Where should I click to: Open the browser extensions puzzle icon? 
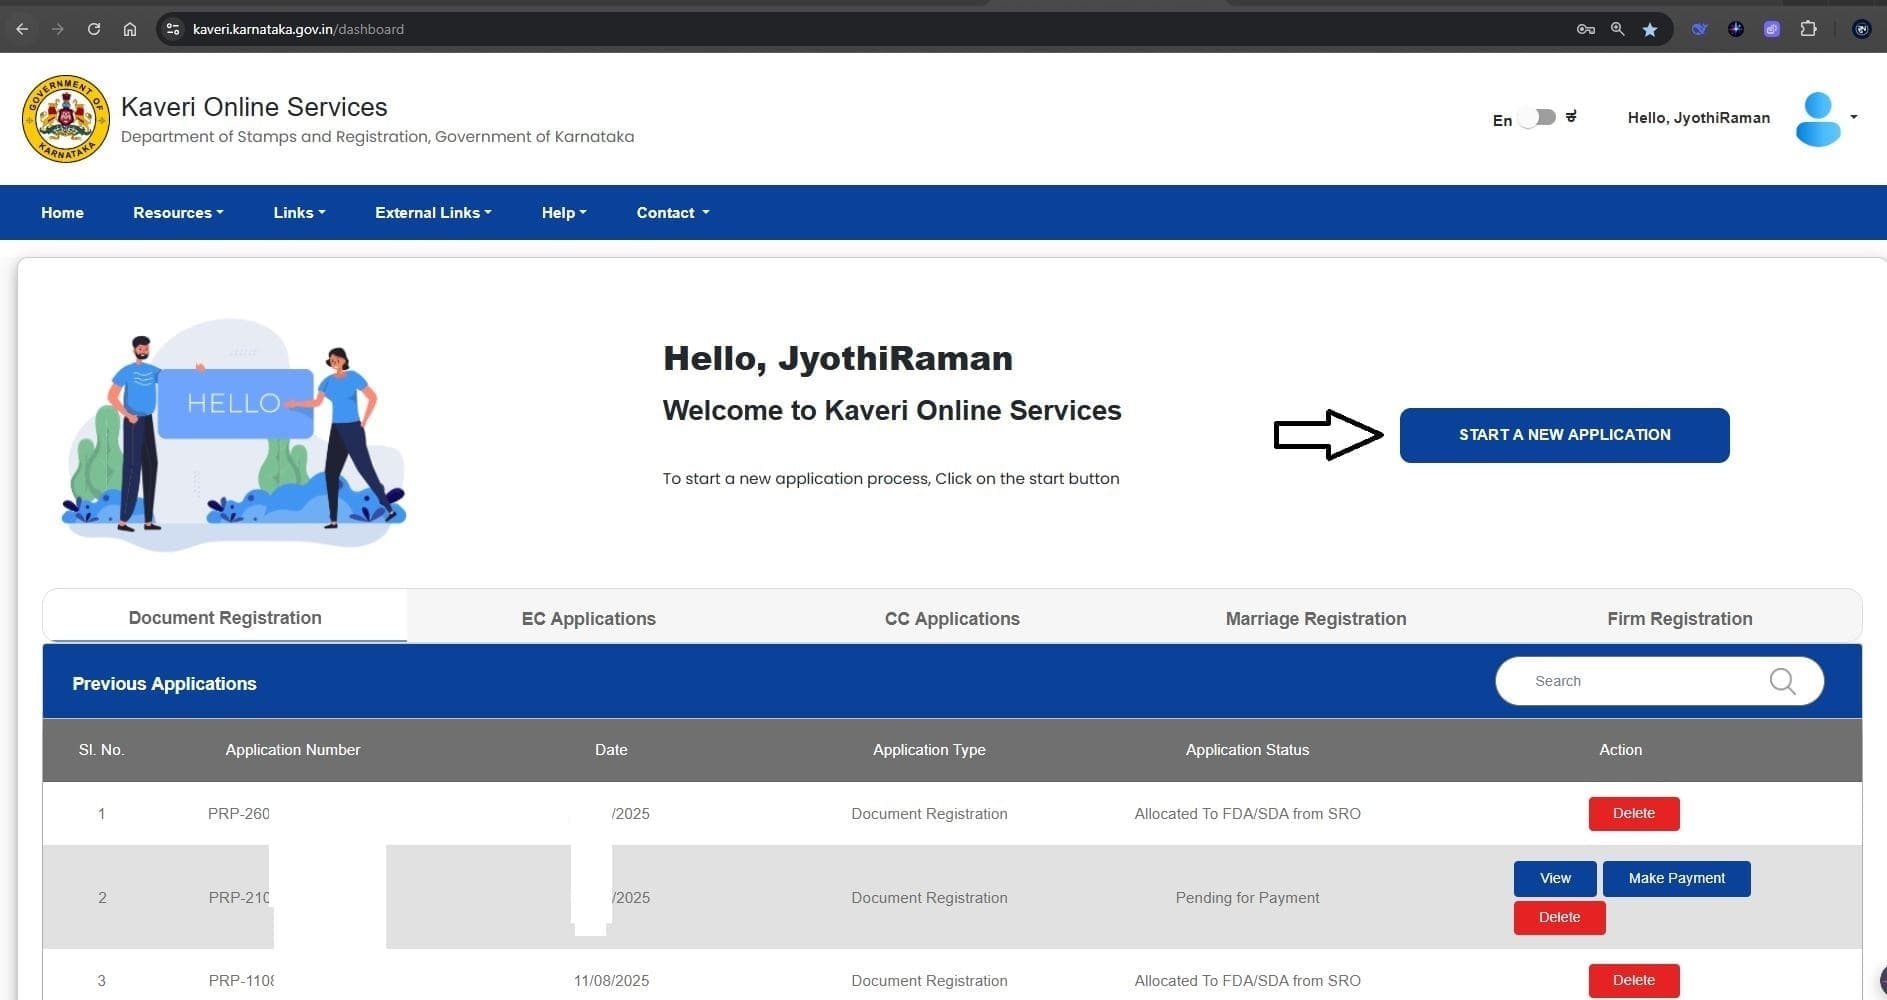(1808, 29)
